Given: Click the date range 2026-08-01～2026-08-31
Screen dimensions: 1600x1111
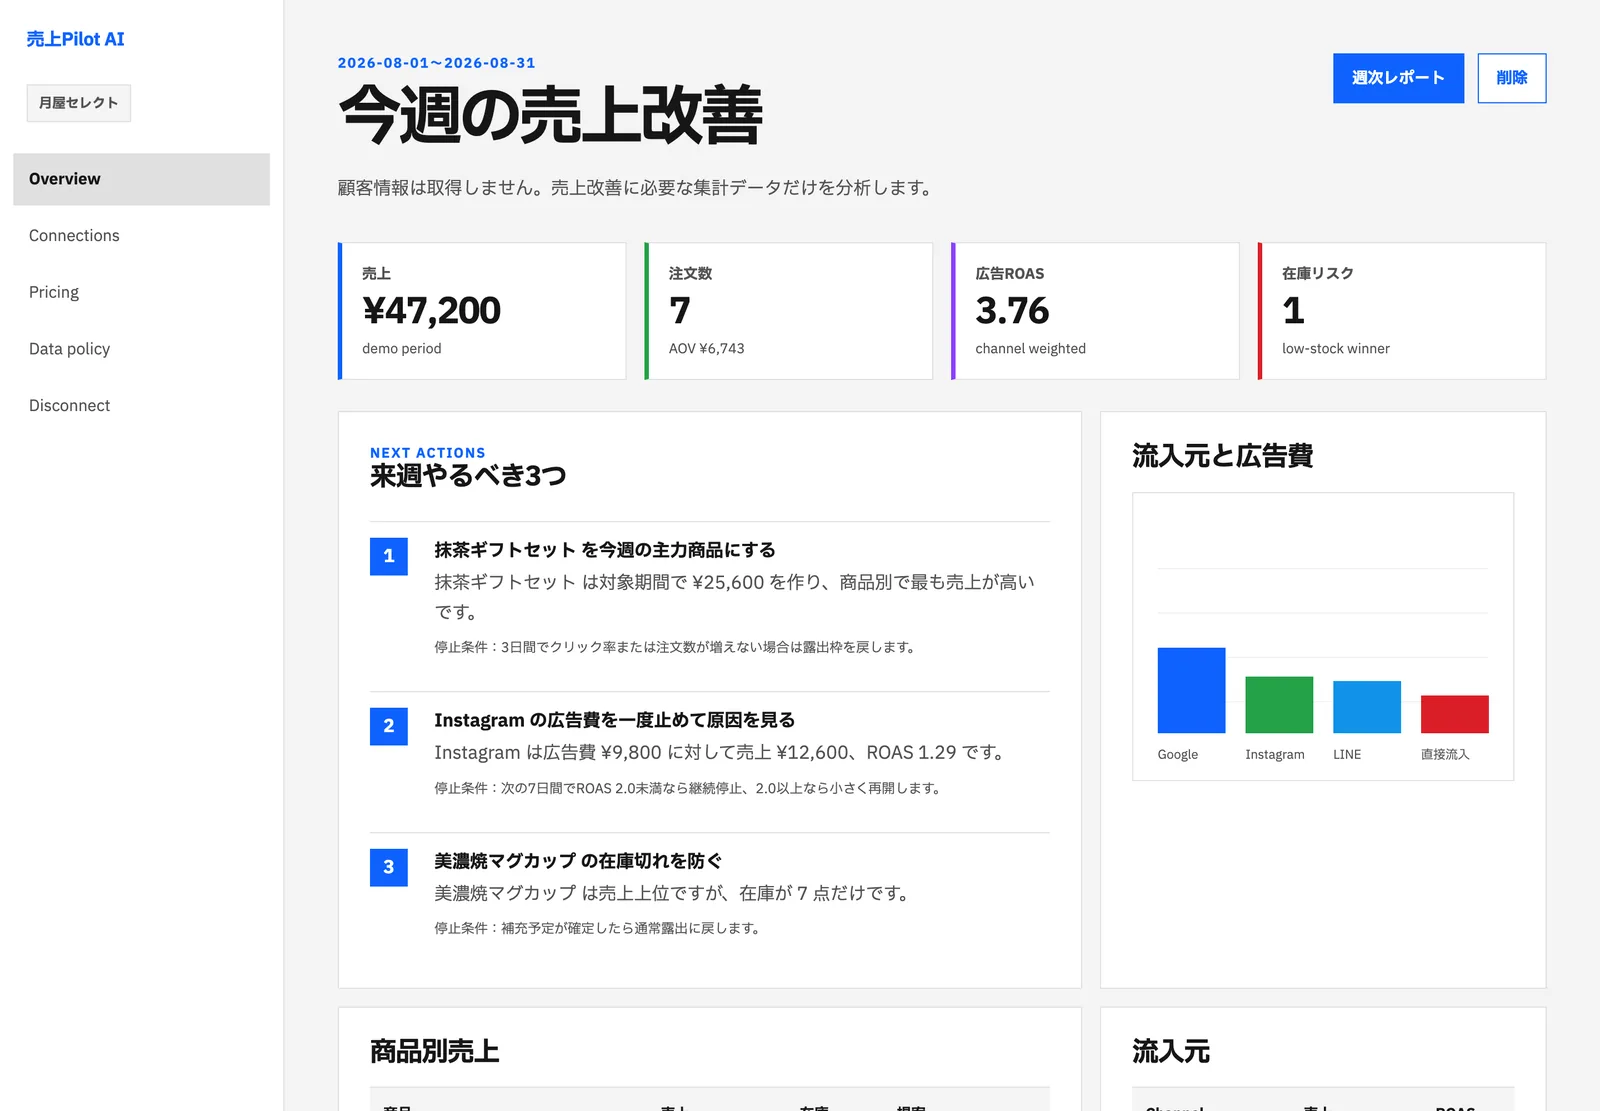Looking at the screenshot, I should click(x=437, y=63).
